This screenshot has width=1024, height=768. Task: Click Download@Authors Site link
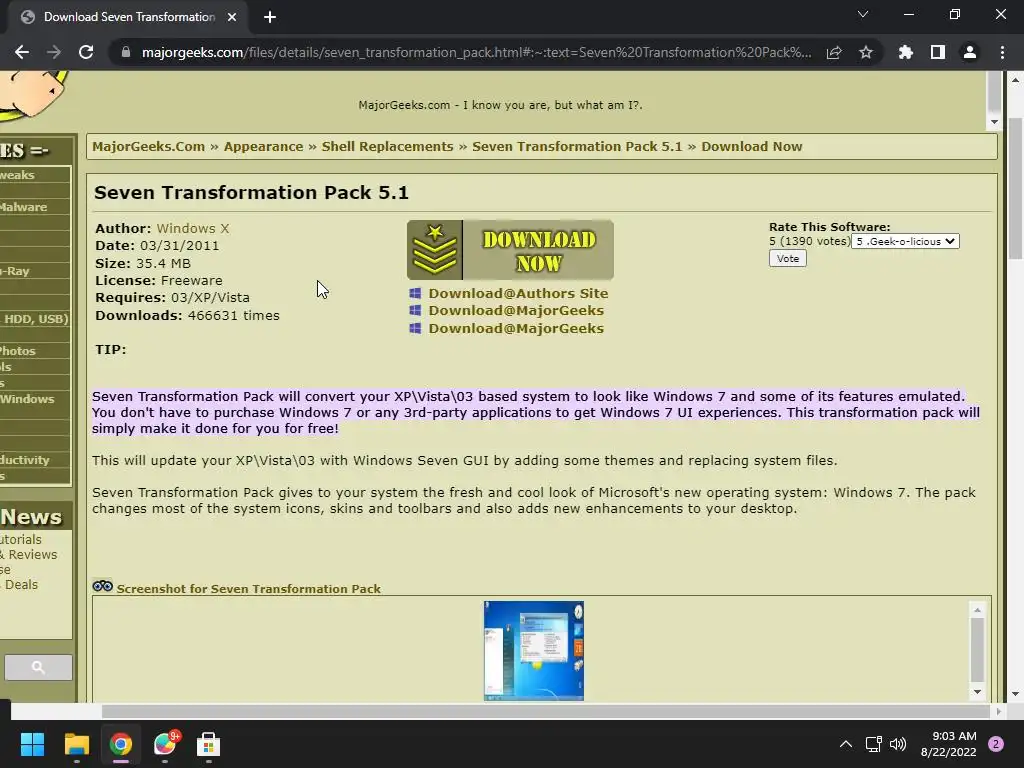pos(518,293)
